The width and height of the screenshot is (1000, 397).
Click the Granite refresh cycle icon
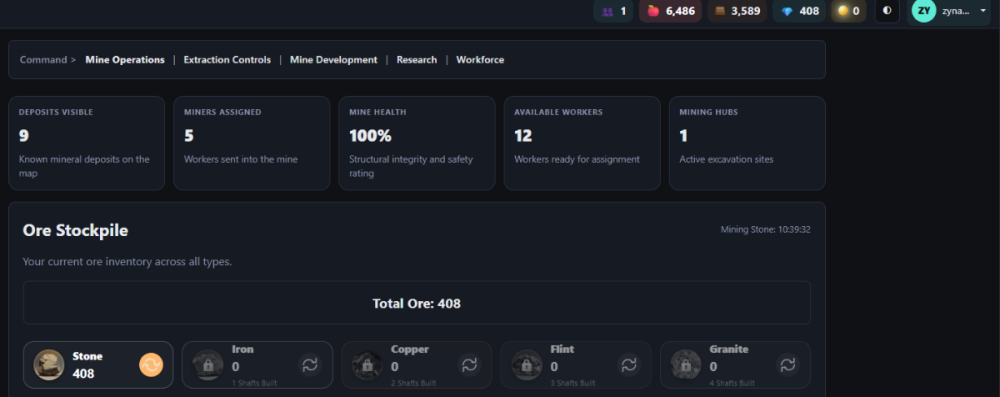click(x=788, y=365)
